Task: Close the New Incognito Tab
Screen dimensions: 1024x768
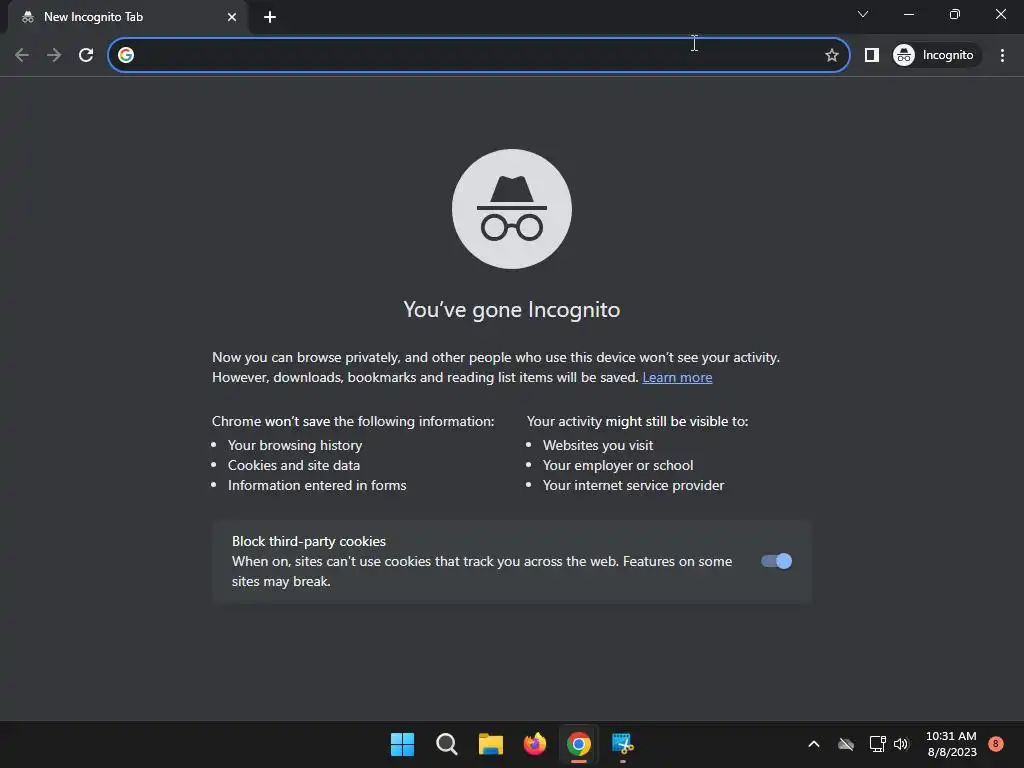Action: pos(232,17)
